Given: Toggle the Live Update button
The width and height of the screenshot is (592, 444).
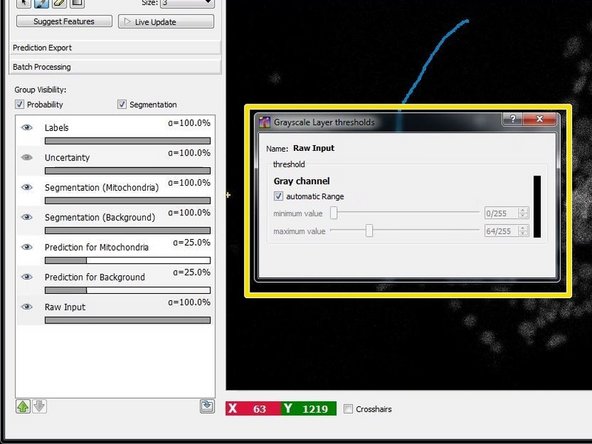Looking at the screenshot, I should (x=166, y=22).
